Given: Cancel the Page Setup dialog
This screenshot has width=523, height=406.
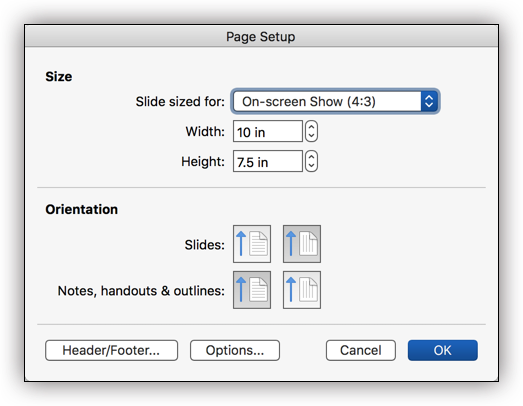Looking at the screenshot, I should [361, 350].
